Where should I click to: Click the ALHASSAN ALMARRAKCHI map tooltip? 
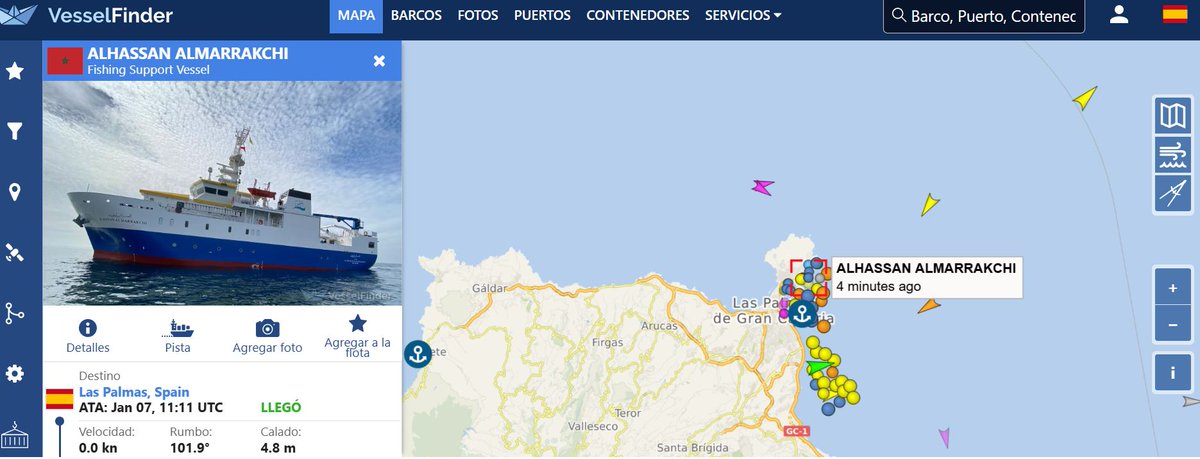click(925, 276)
